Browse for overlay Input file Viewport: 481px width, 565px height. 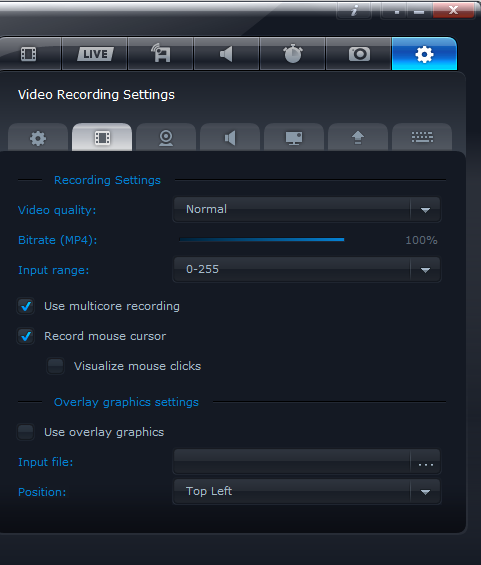click(x=426, y=462)
